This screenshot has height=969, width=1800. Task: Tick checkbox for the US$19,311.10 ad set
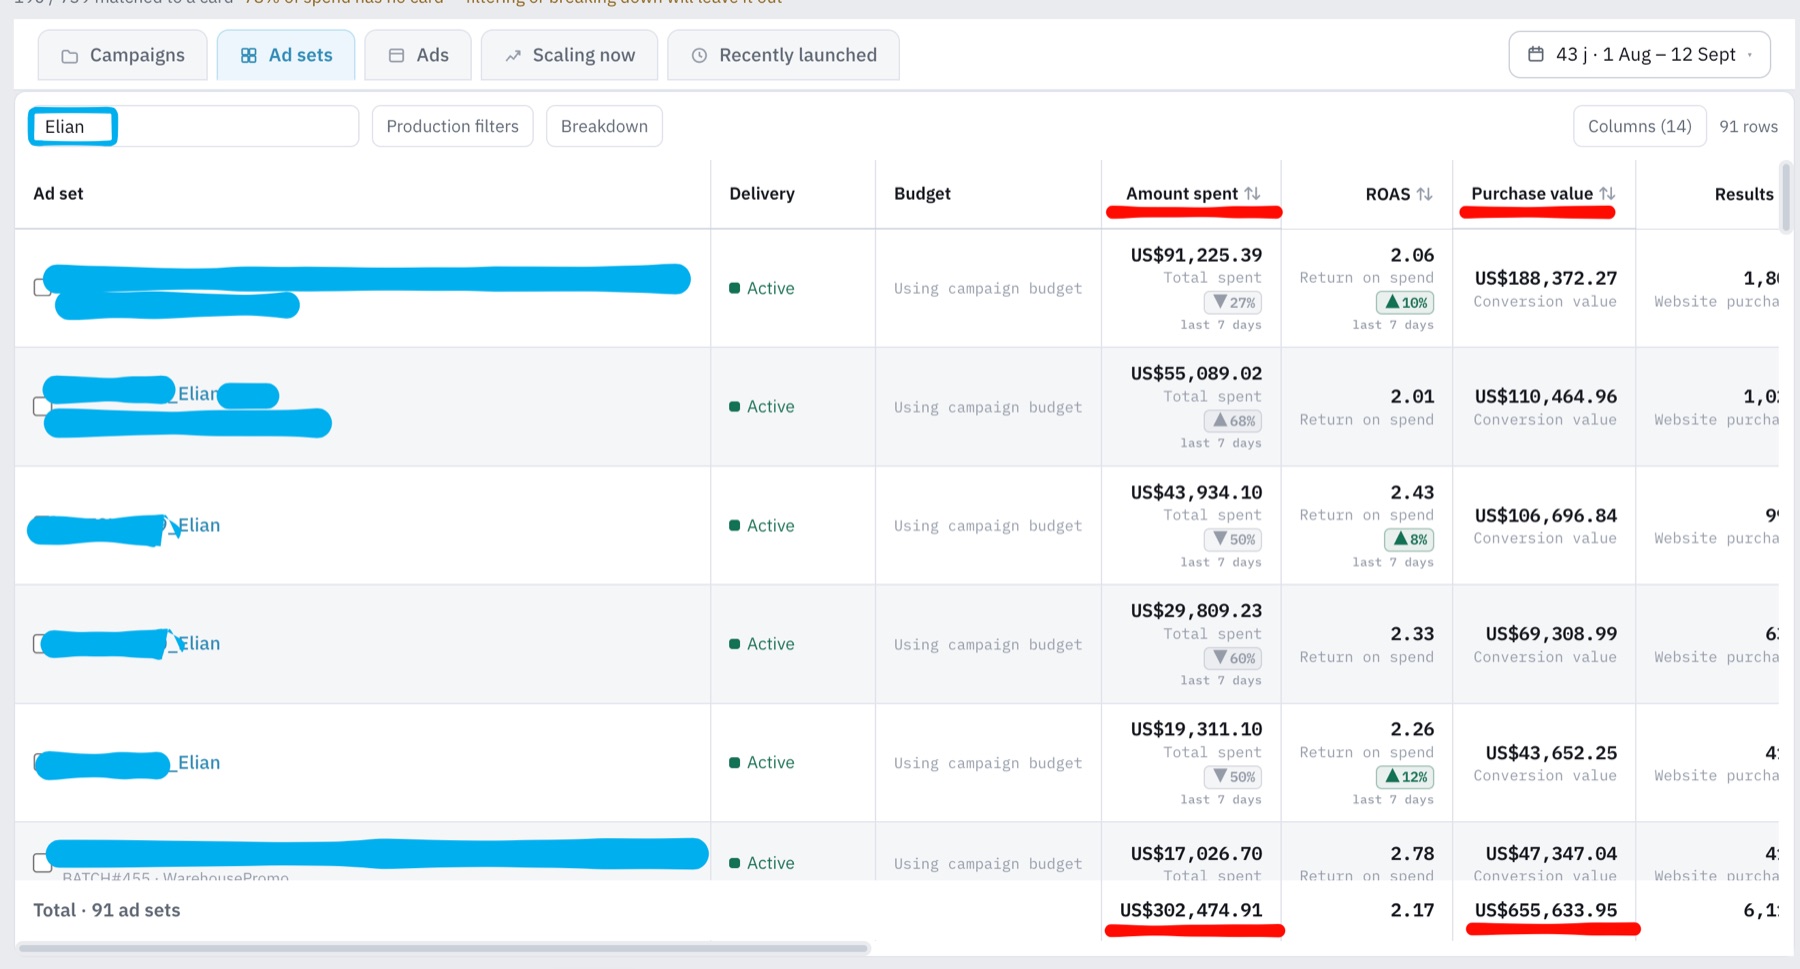(x=39, y=765)
